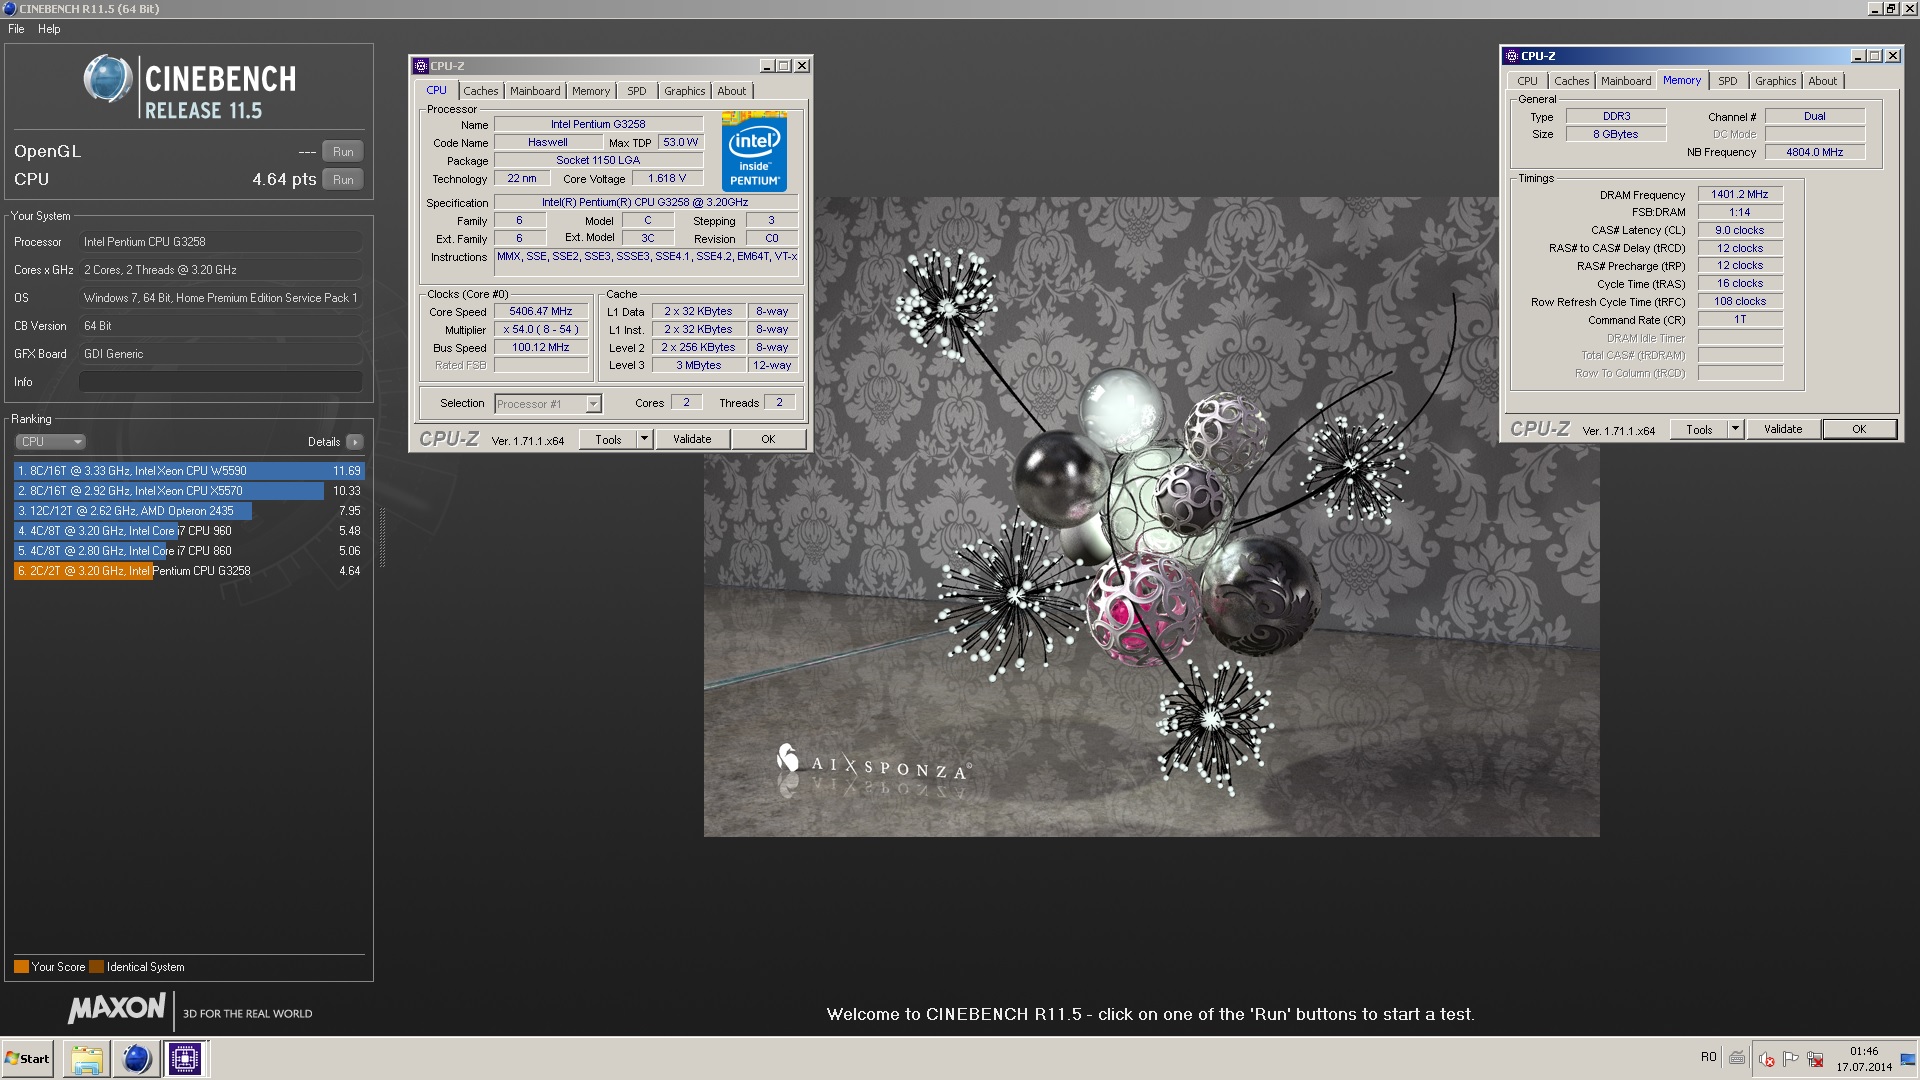Open the CPU ranking type dropdown

(50, 442)
